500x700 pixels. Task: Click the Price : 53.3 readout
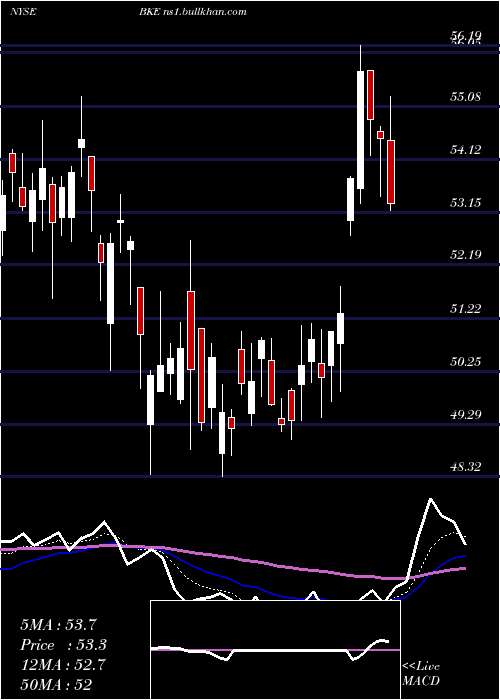tap(64, 645)
